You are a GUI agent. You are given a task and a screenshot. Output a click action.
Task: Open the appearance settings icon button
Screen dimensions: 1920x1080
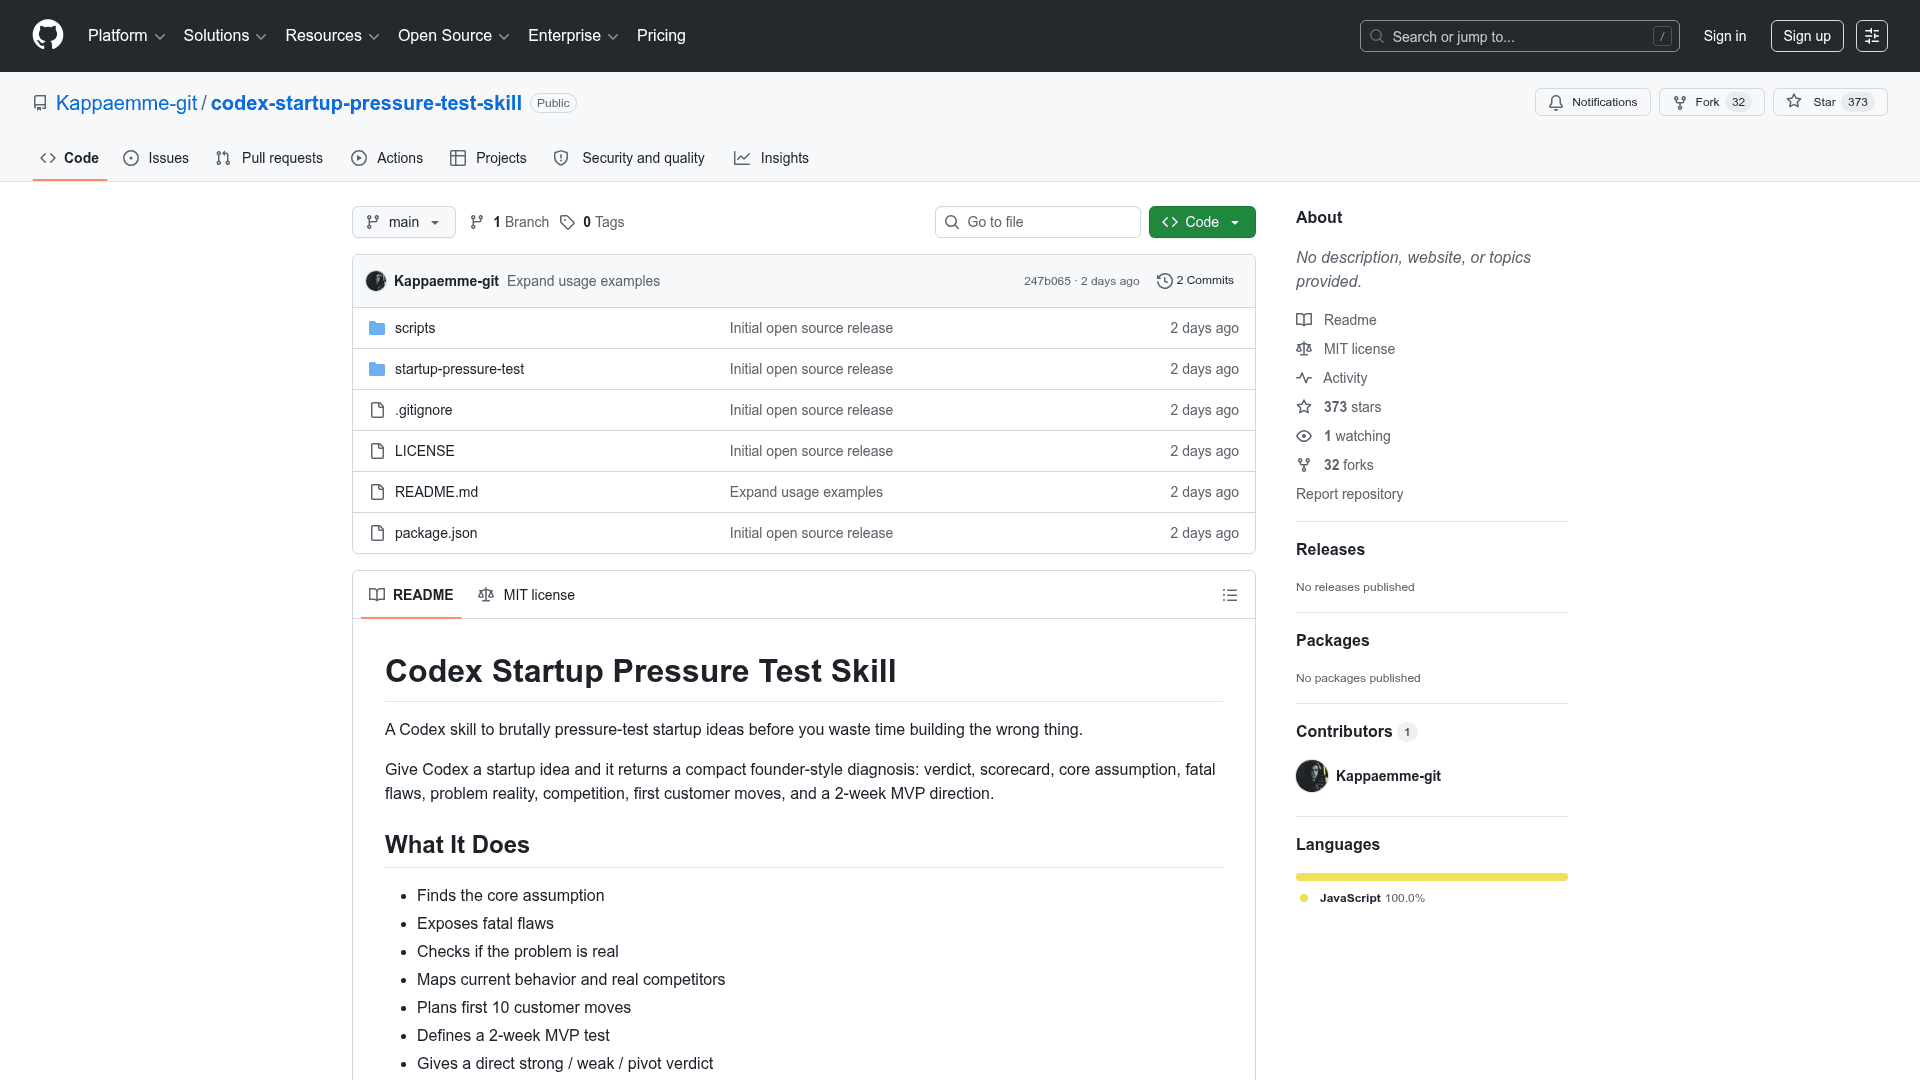[x=1871, y=36]
